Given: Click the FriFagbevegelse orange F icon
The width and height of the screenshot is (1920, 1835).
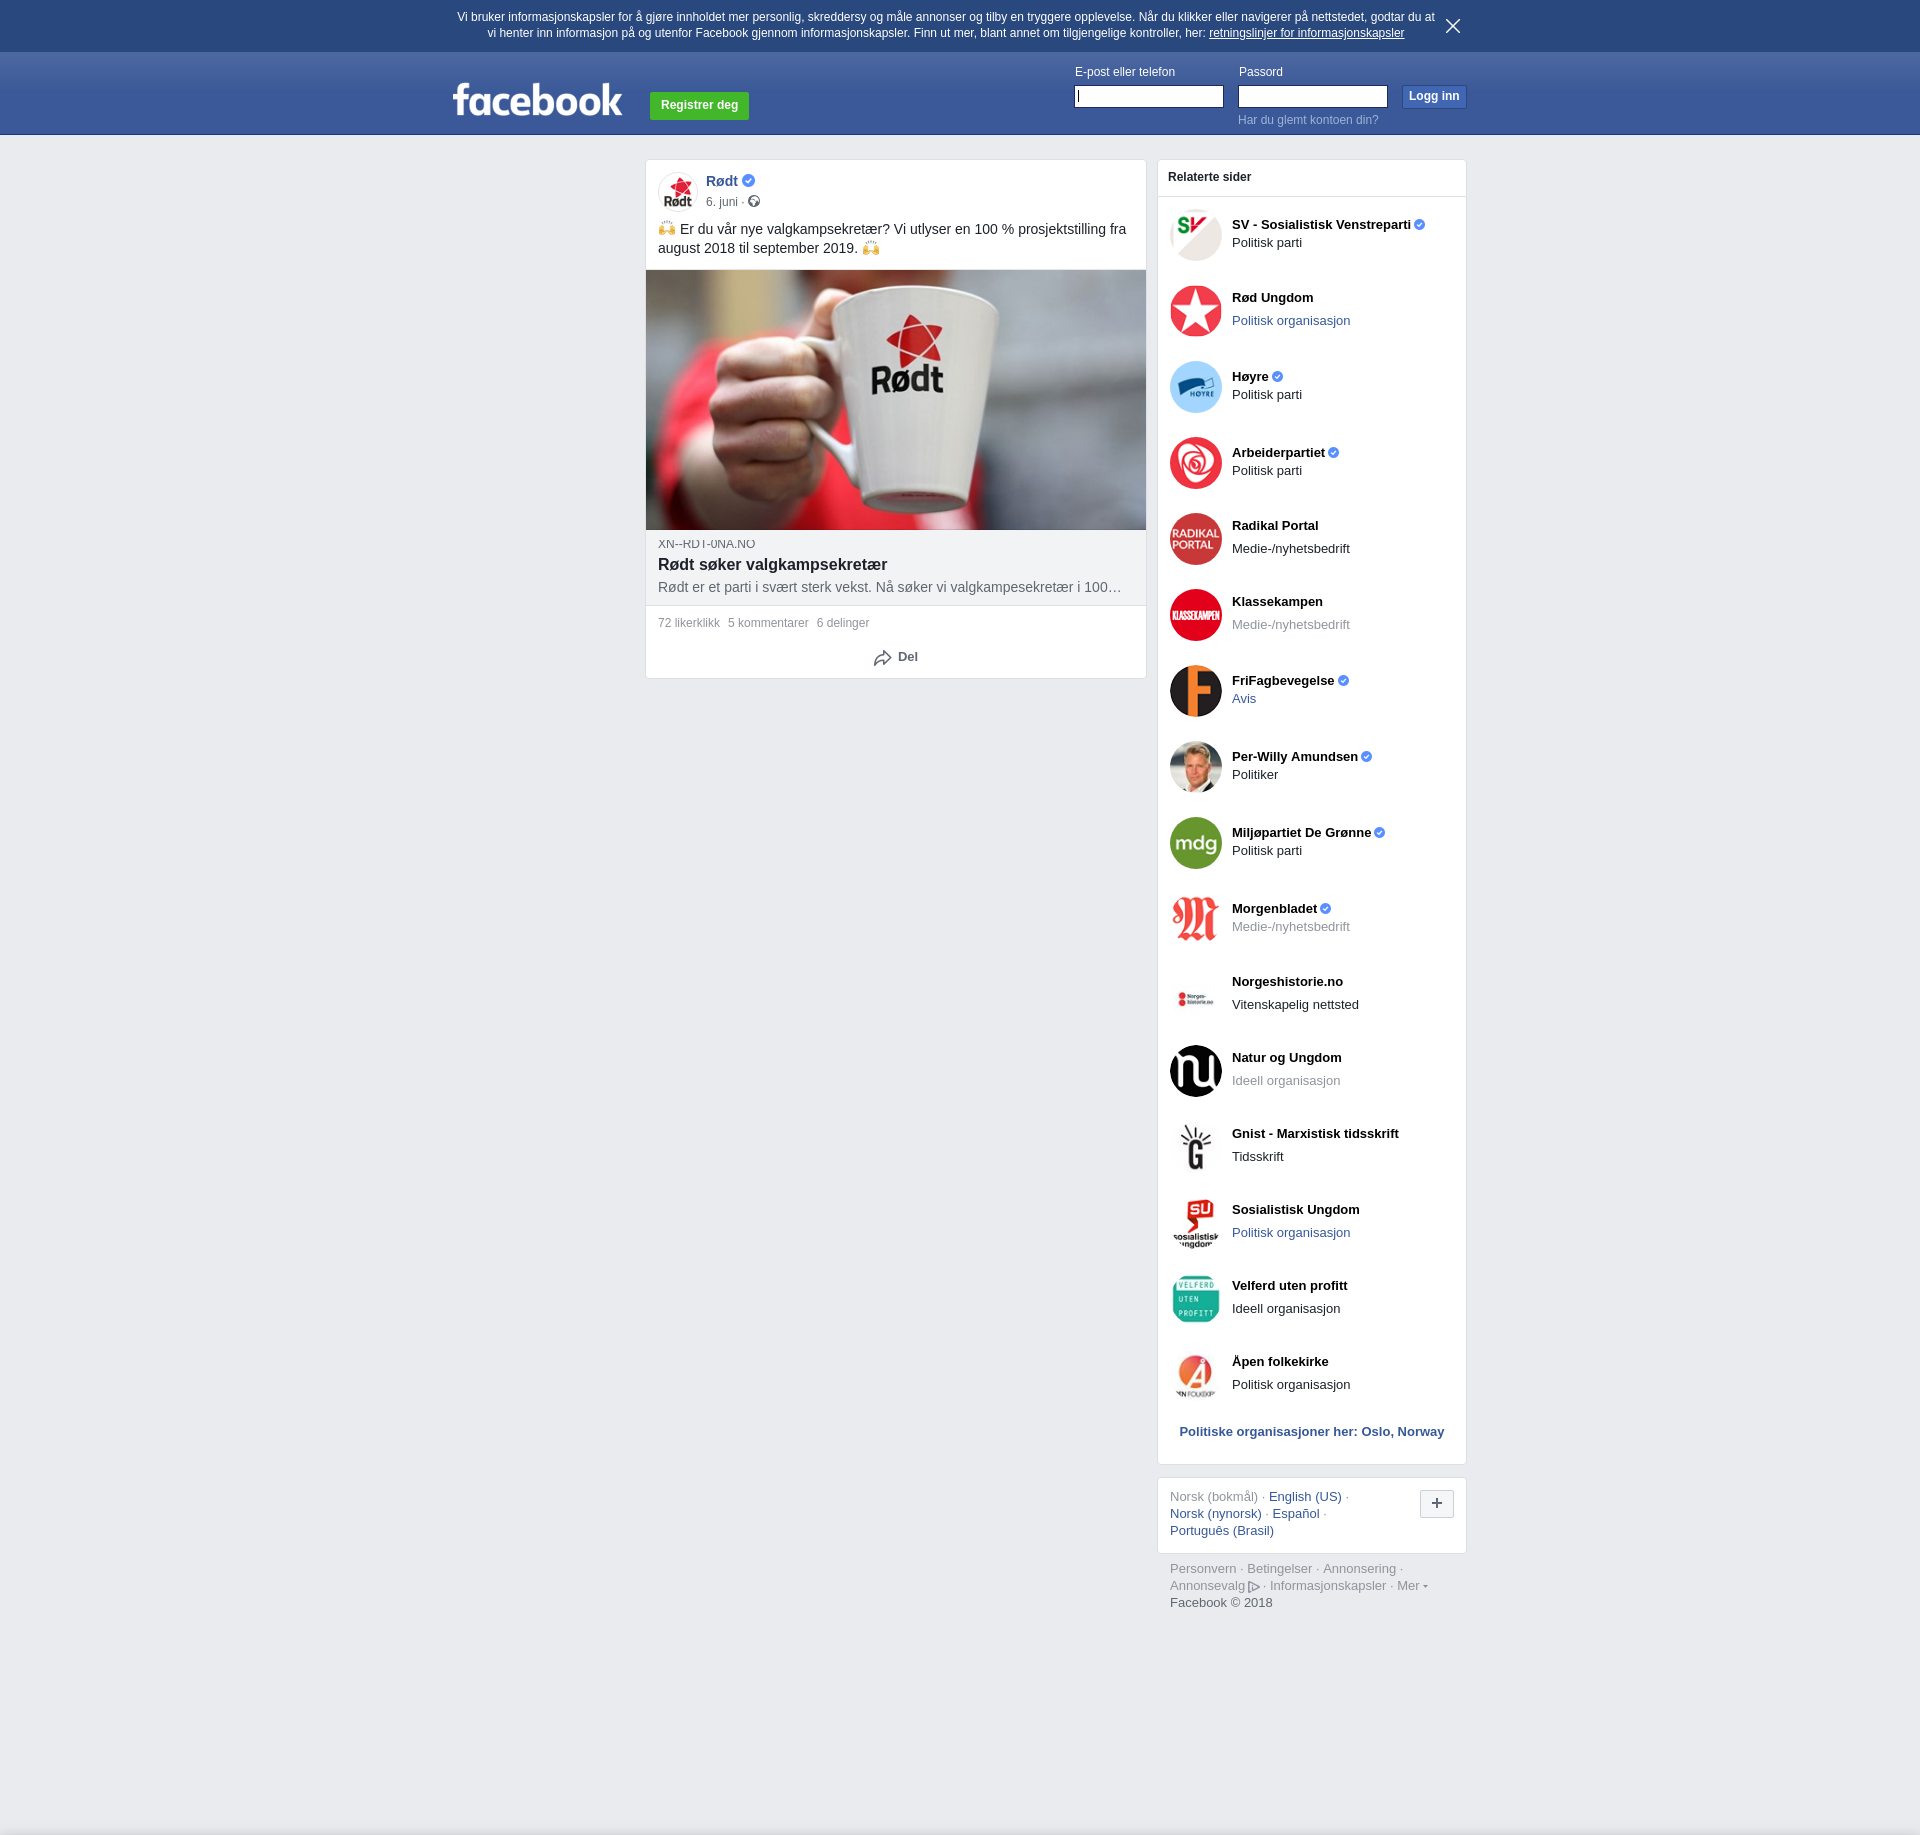Looking at the screenshot, I should (1195, 691).
